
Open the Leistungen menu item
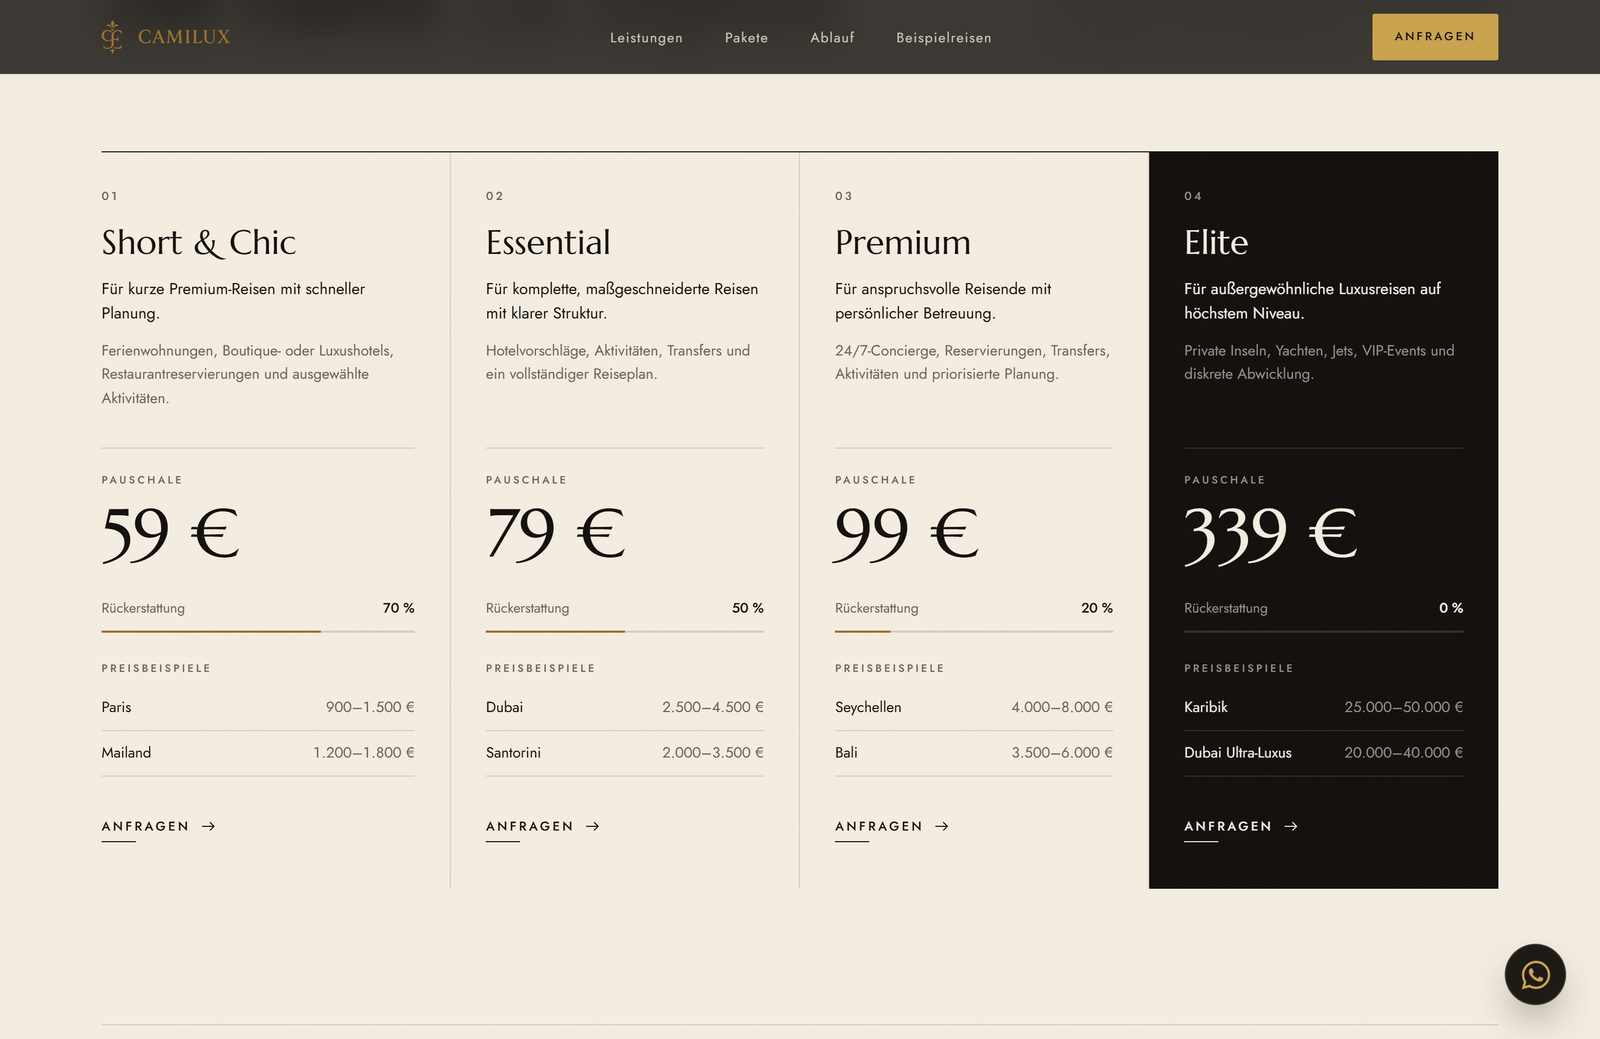[646, 38]
